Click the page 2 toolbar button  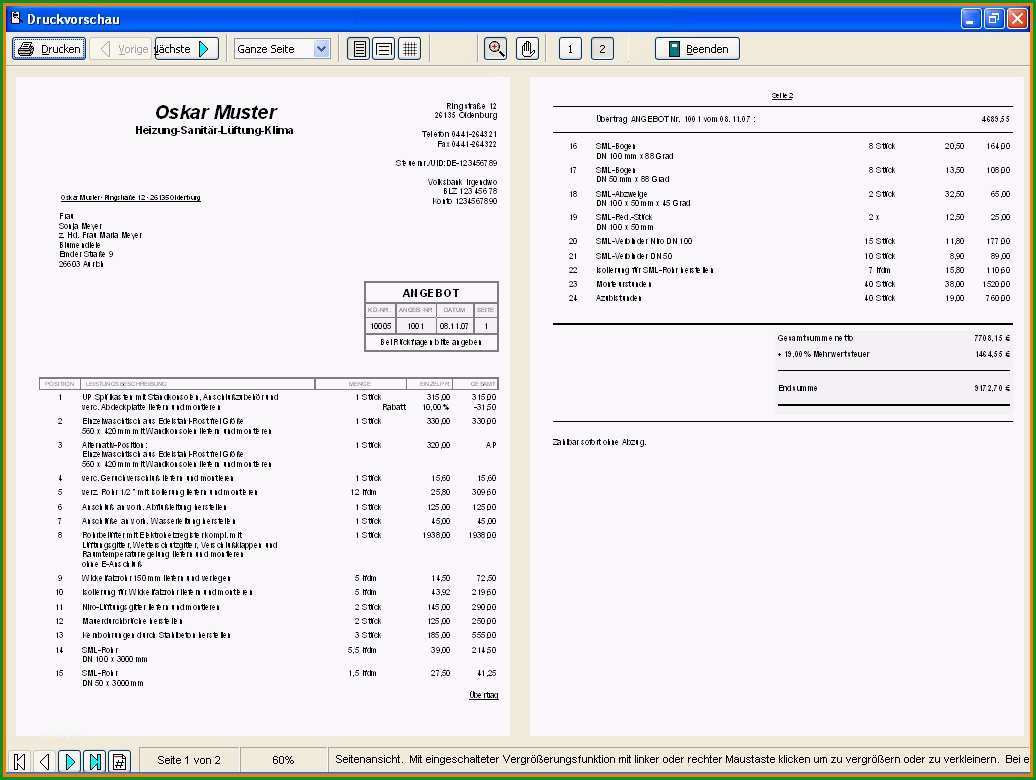(x=602, y=49)
